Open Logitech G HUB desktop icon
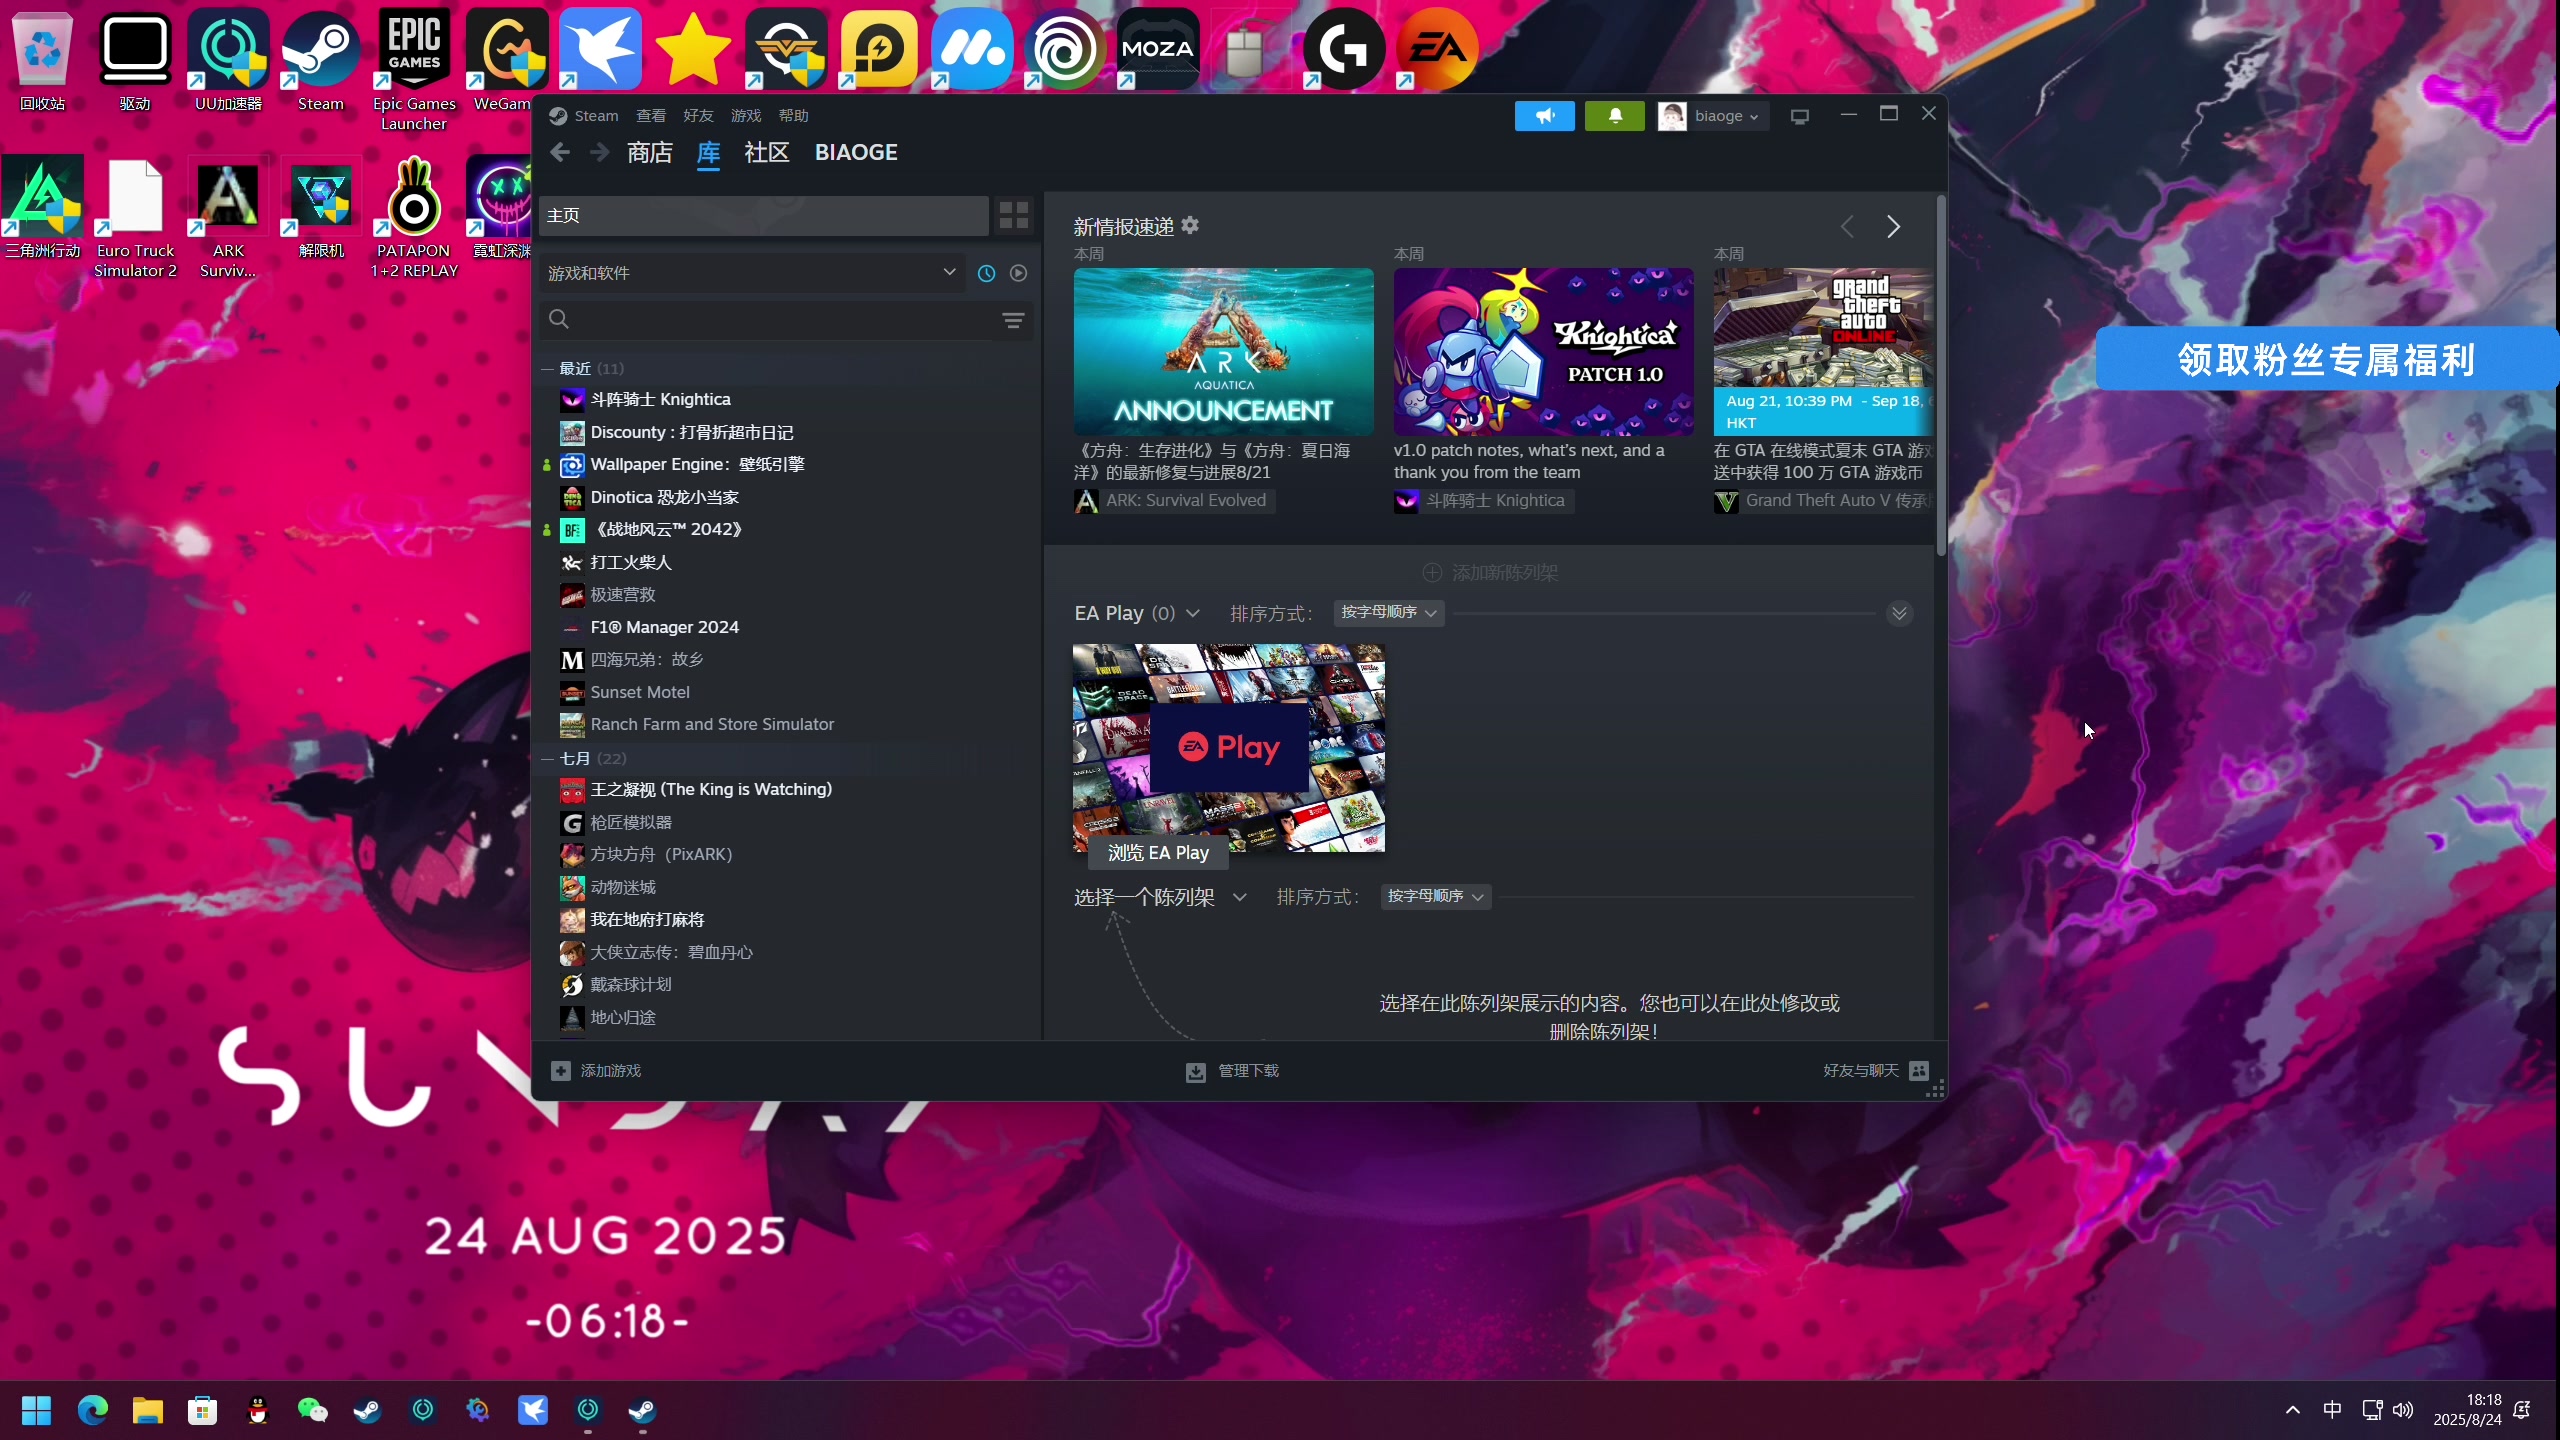The height and width of the screenshot is (1440, 2560). tap(1344, 48)
